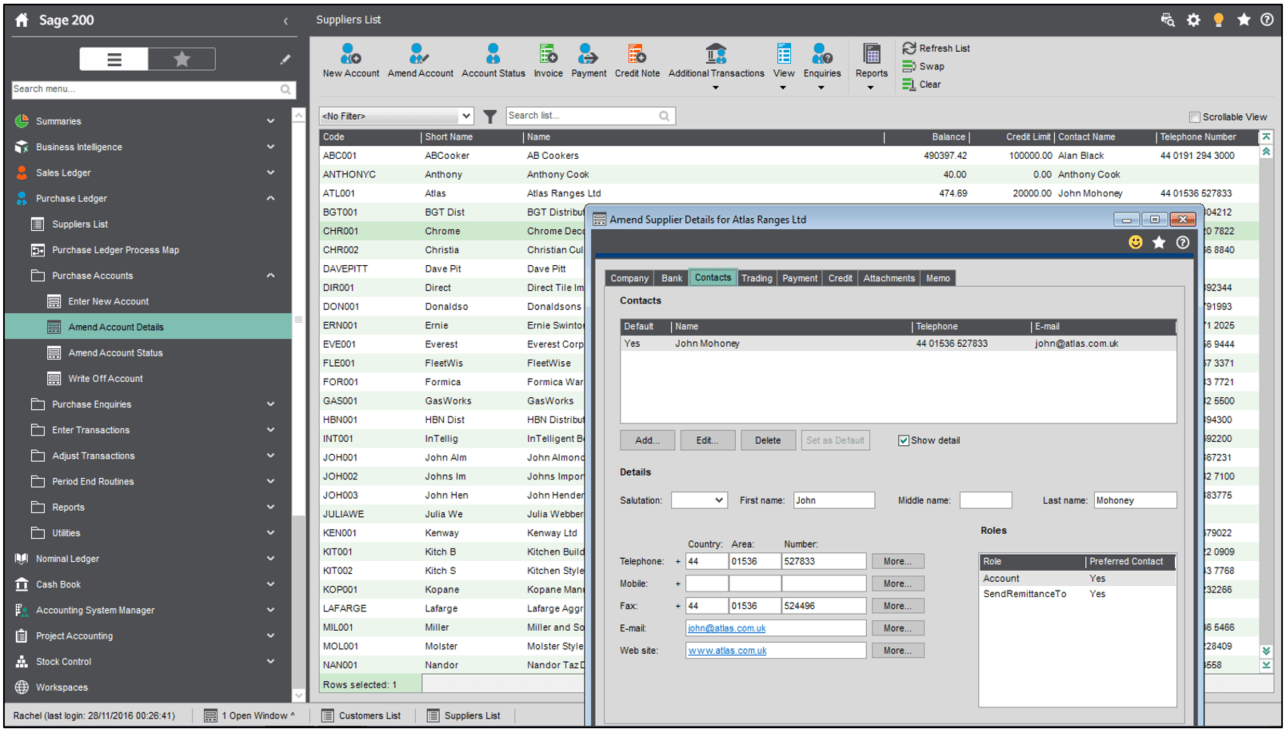Switch to the Payment tab in dialog

pyautogui.click(x=800, y=278)
